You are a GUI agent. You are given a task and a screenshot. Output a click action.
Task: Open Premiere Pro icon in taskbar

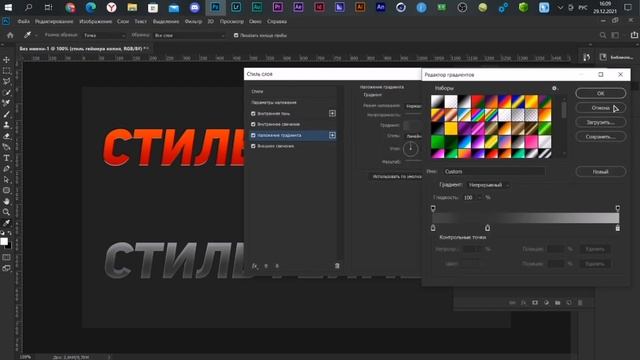(x=278, y=7)
